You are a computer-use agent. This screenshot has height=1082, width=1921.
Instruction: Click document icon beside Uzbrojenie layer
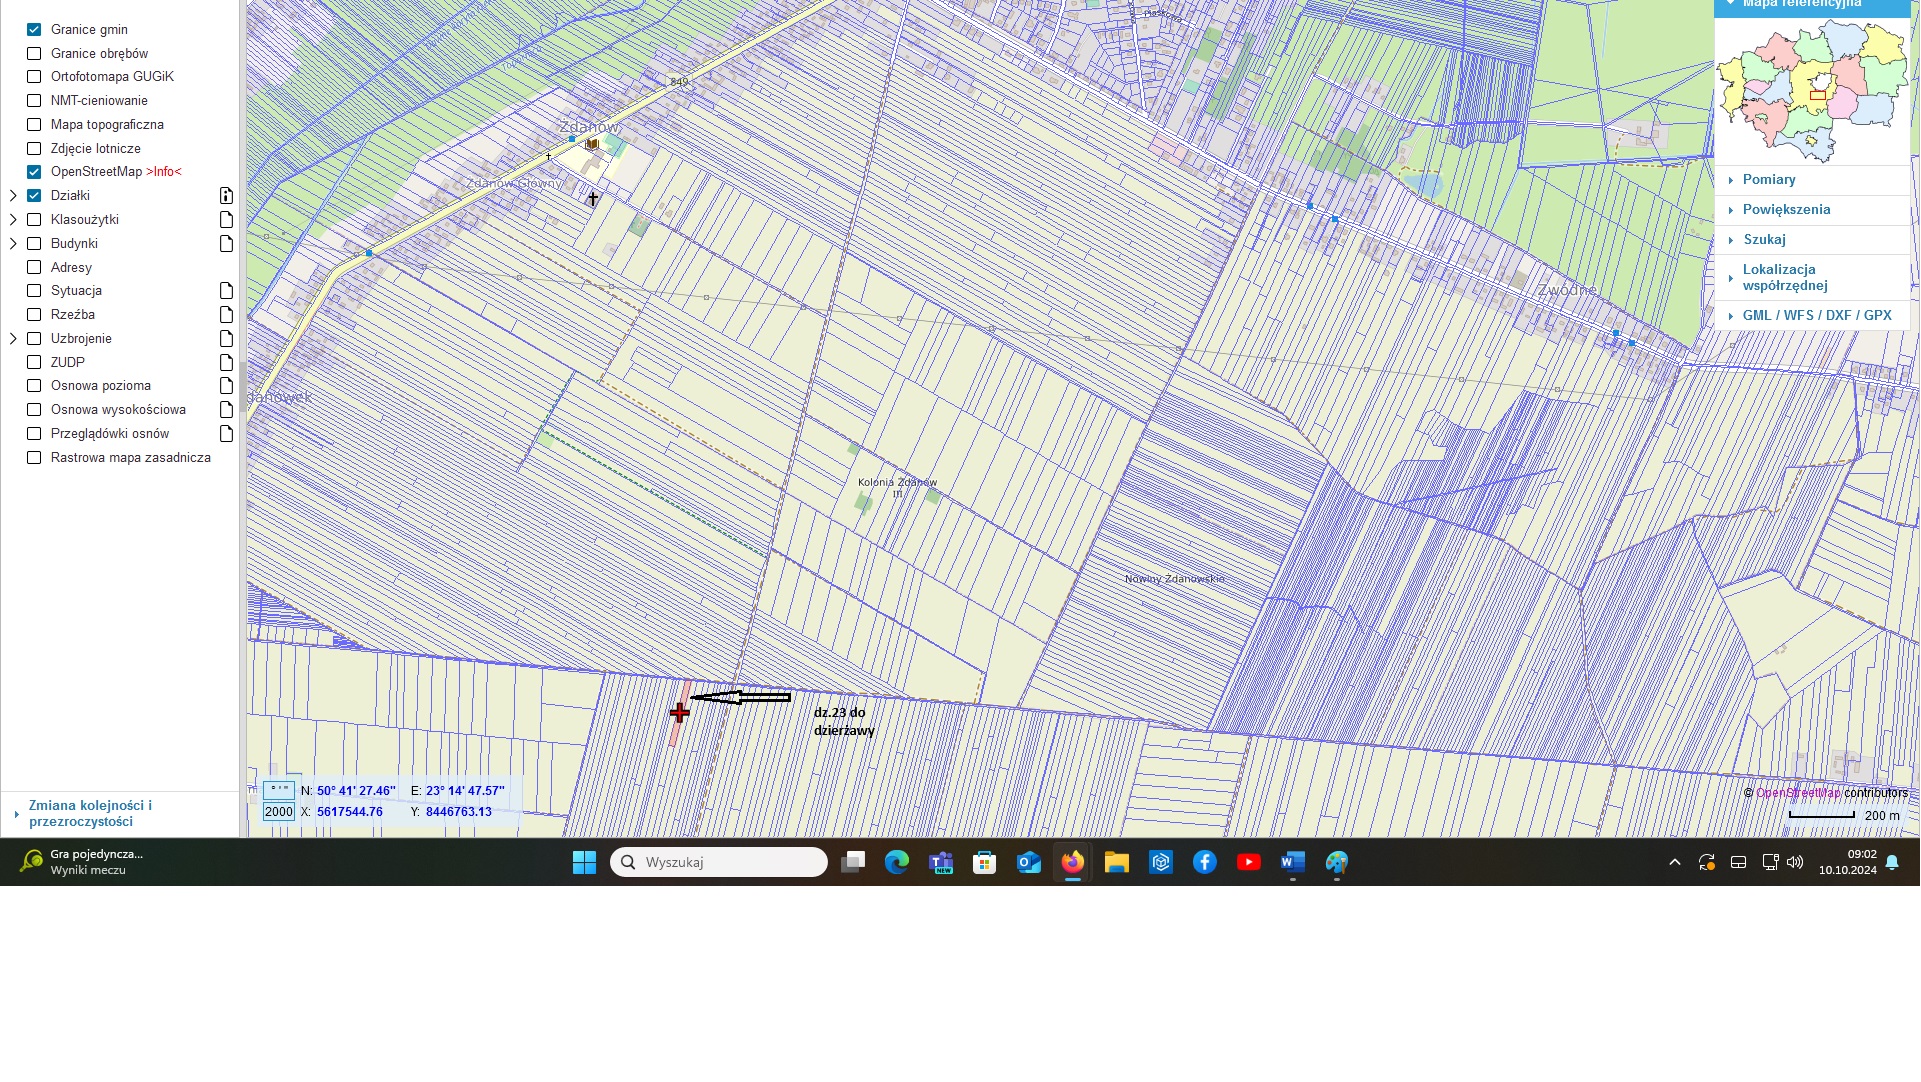[x=226, y=339]
